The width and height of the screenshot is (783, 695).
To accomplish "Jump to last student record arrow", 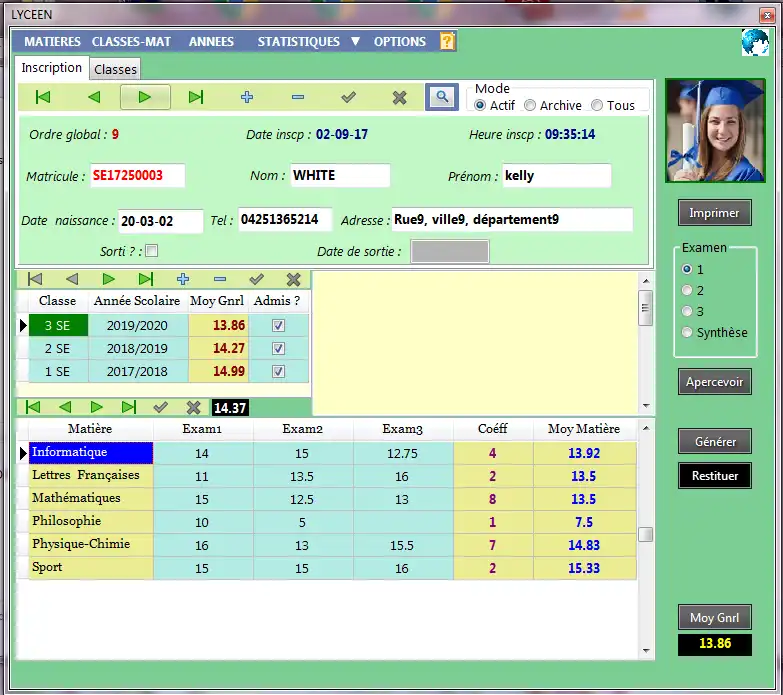I will click(196, 97).
